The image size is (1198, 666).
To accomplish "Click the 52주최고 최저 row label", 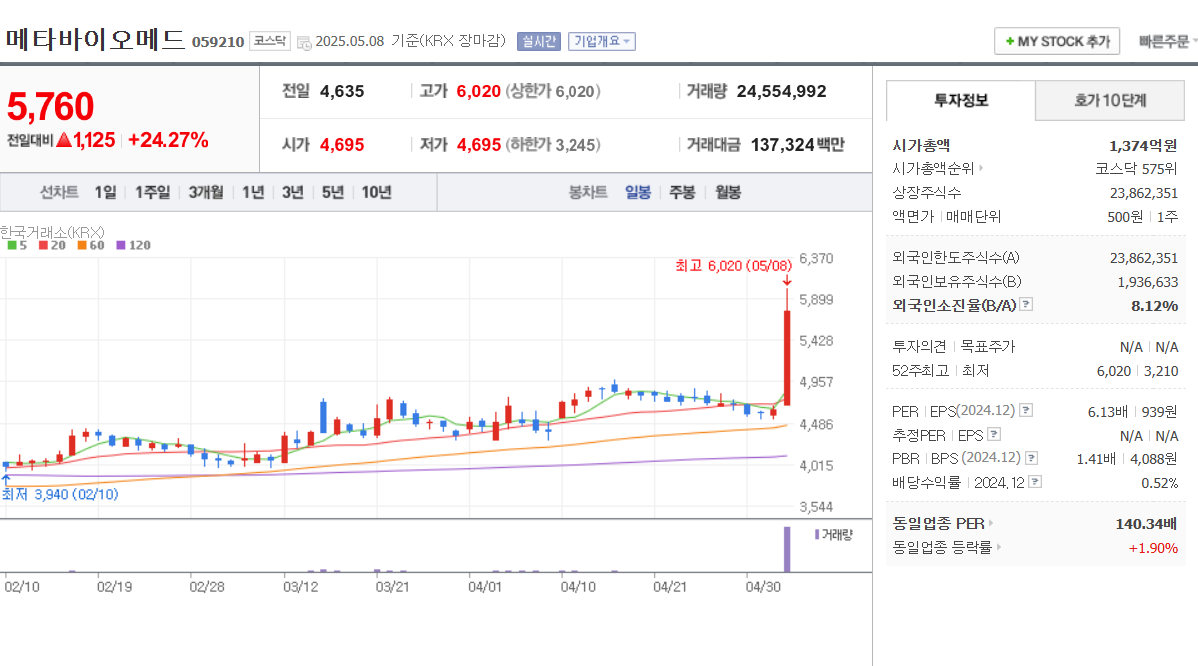I will coord(941,370).
